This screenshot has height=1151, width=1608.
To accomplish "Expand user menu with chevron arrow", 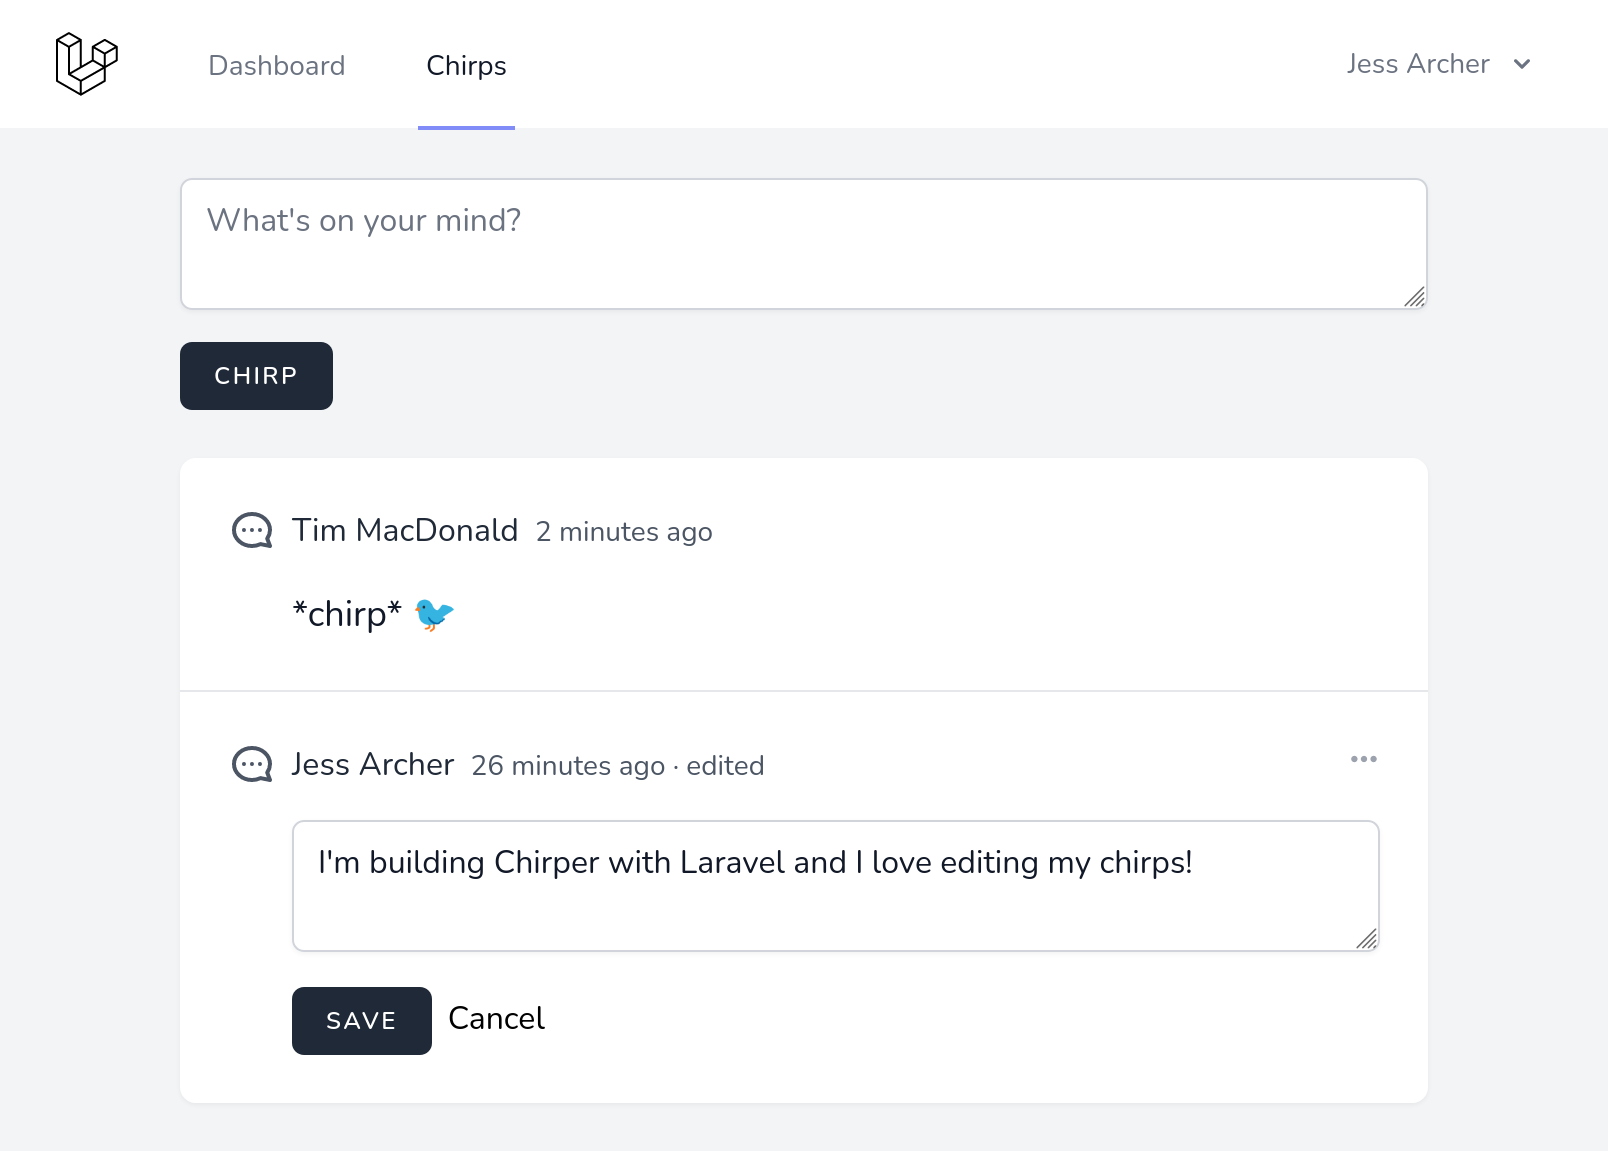I will pos(1522,65).
